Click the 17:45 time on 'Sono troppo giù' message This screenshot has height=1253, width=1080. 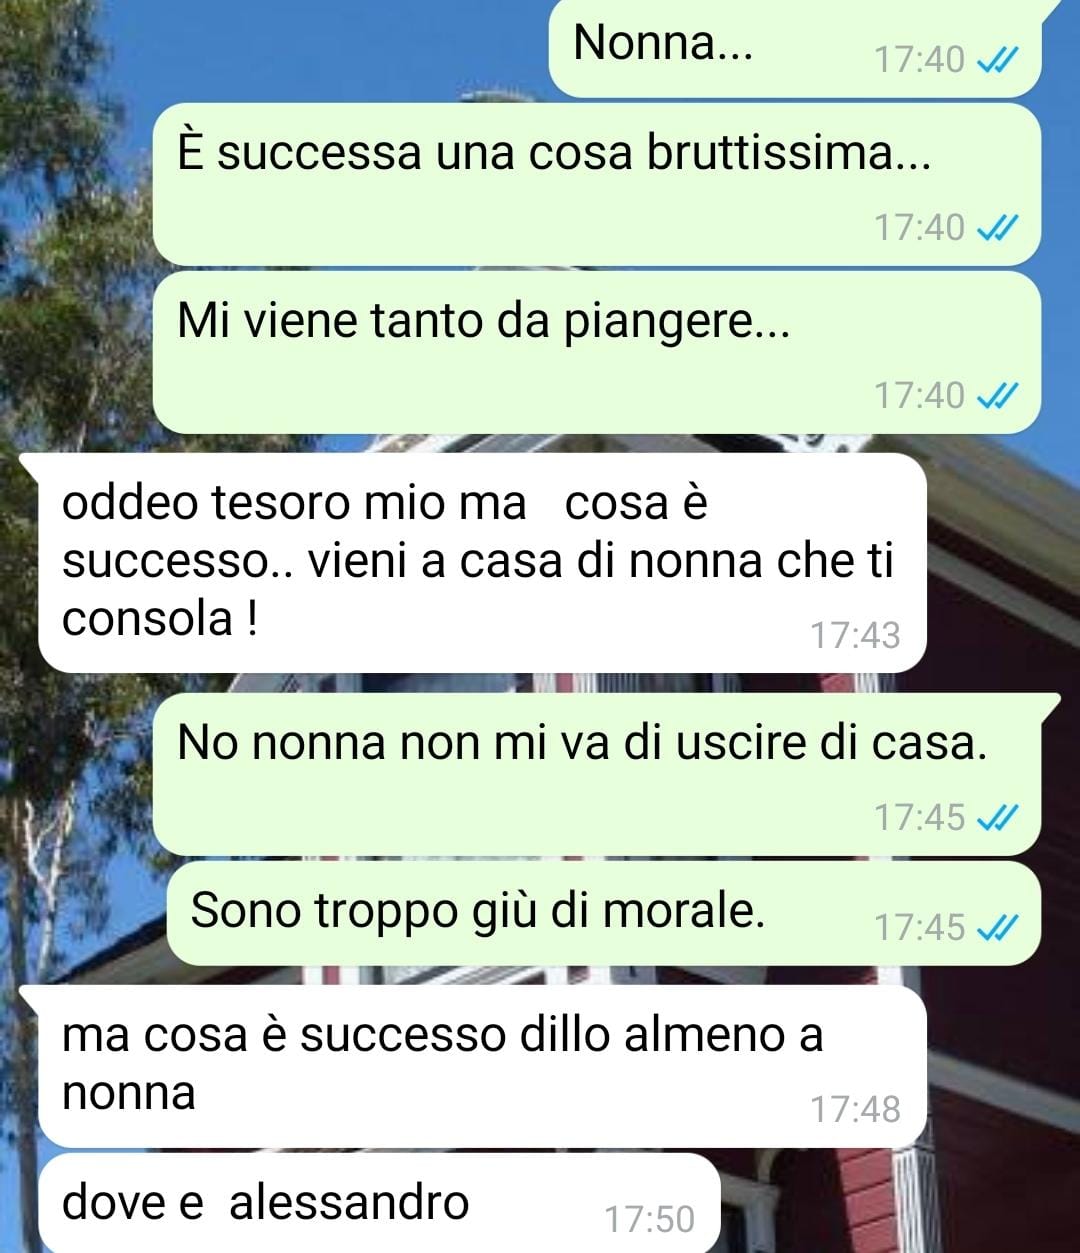pyautogui.click(x=920, y=928)
